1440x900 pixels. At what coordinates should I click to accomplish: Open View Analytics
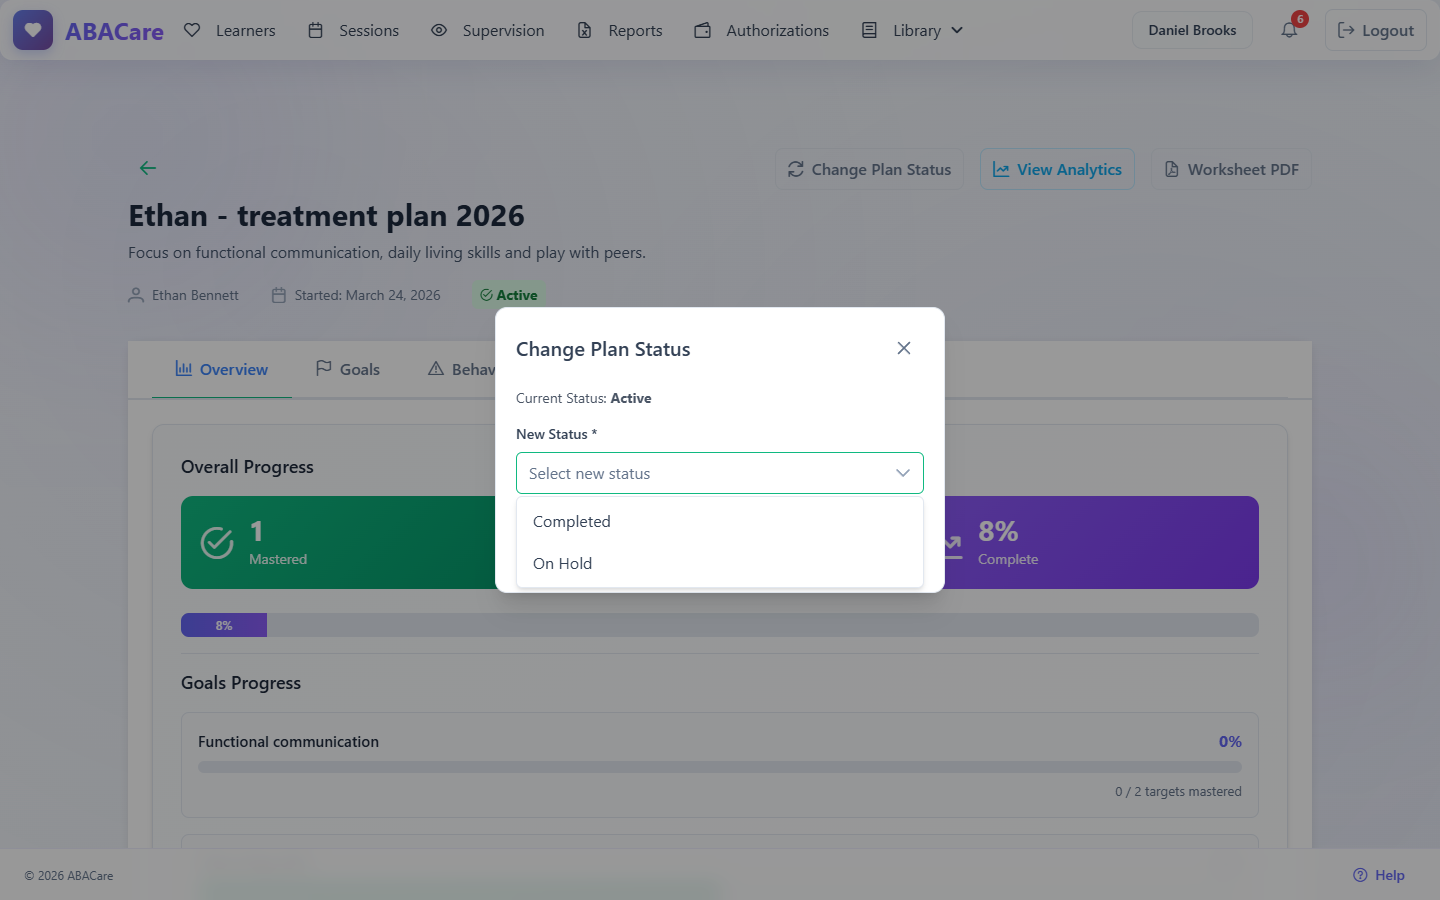[1057, 170]
